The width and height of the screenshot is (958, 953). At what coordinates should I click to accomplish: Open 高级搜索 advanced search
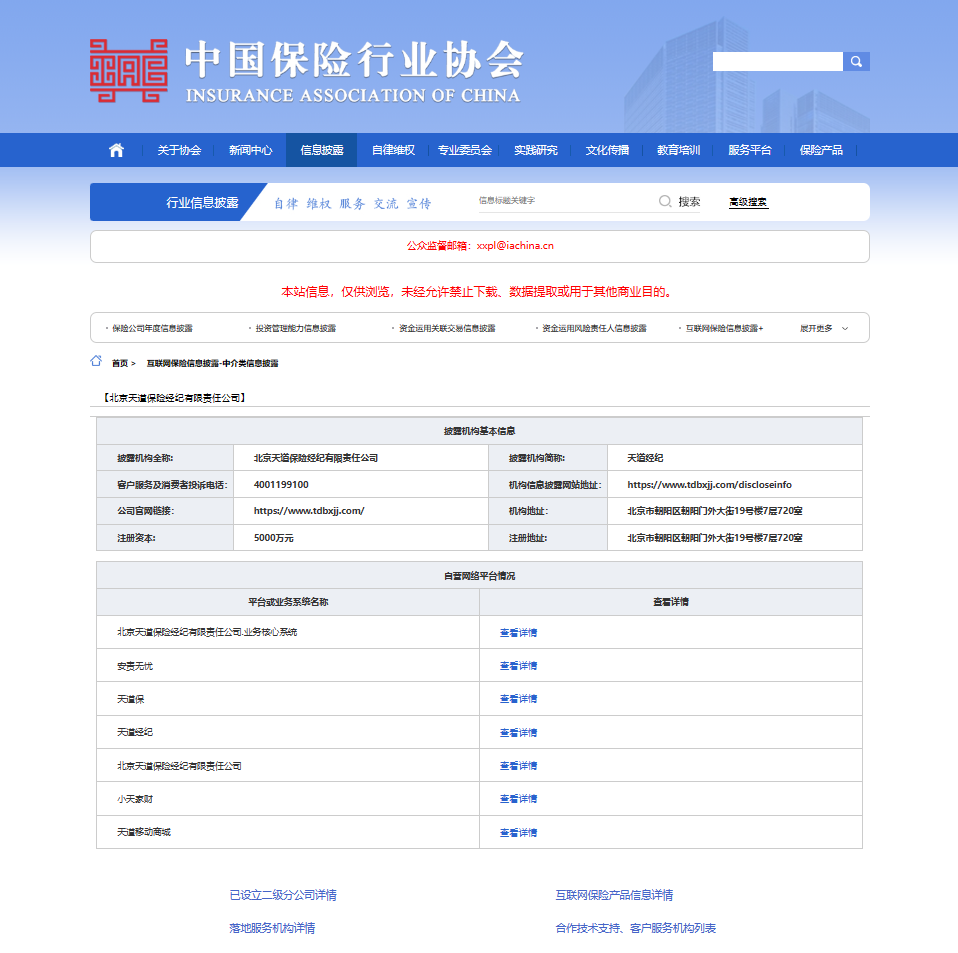click(748, 202)
